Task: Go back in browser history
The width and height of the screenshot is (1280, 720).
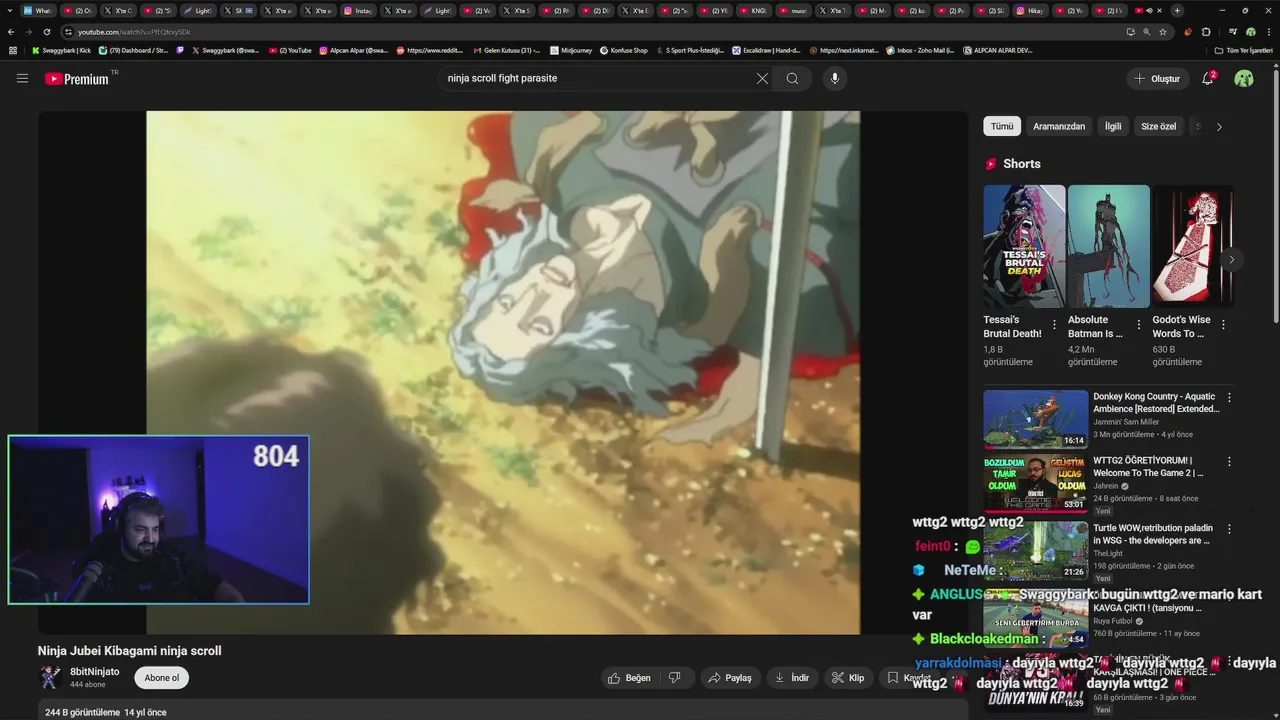Action: point(11,32)
